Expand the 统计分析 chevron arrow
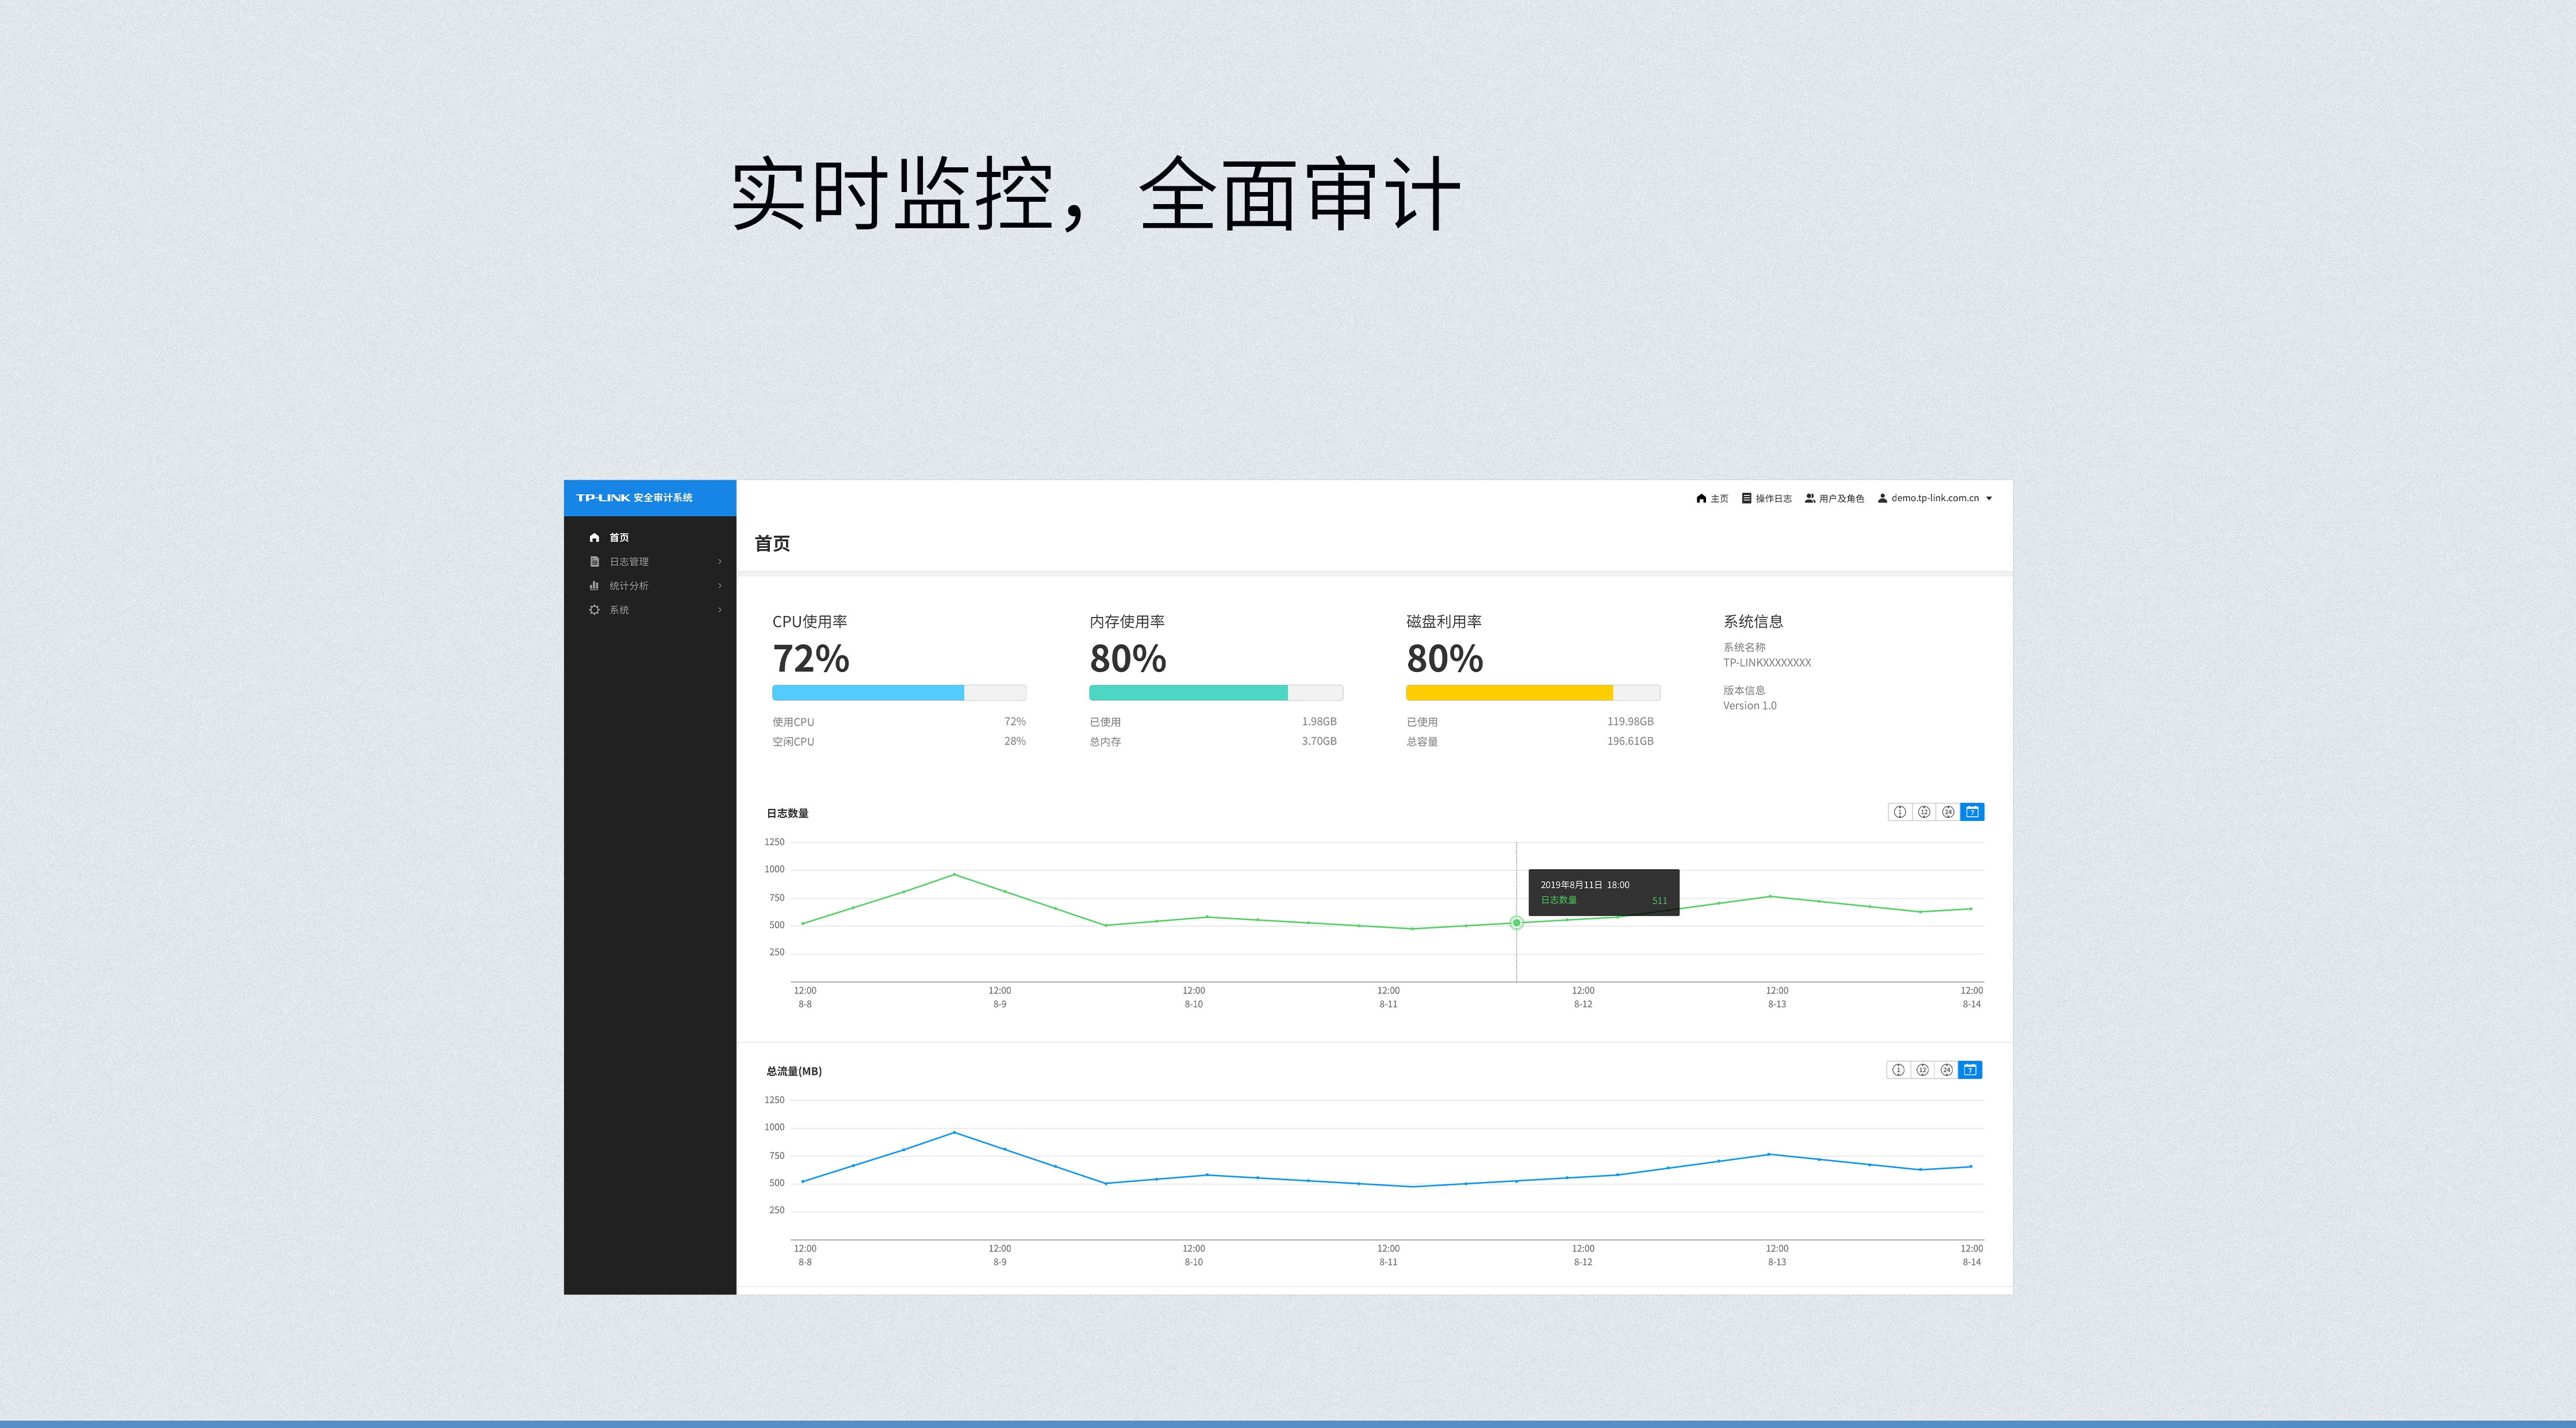This screenshot has width=2576, height=1428. pos(720,586)
